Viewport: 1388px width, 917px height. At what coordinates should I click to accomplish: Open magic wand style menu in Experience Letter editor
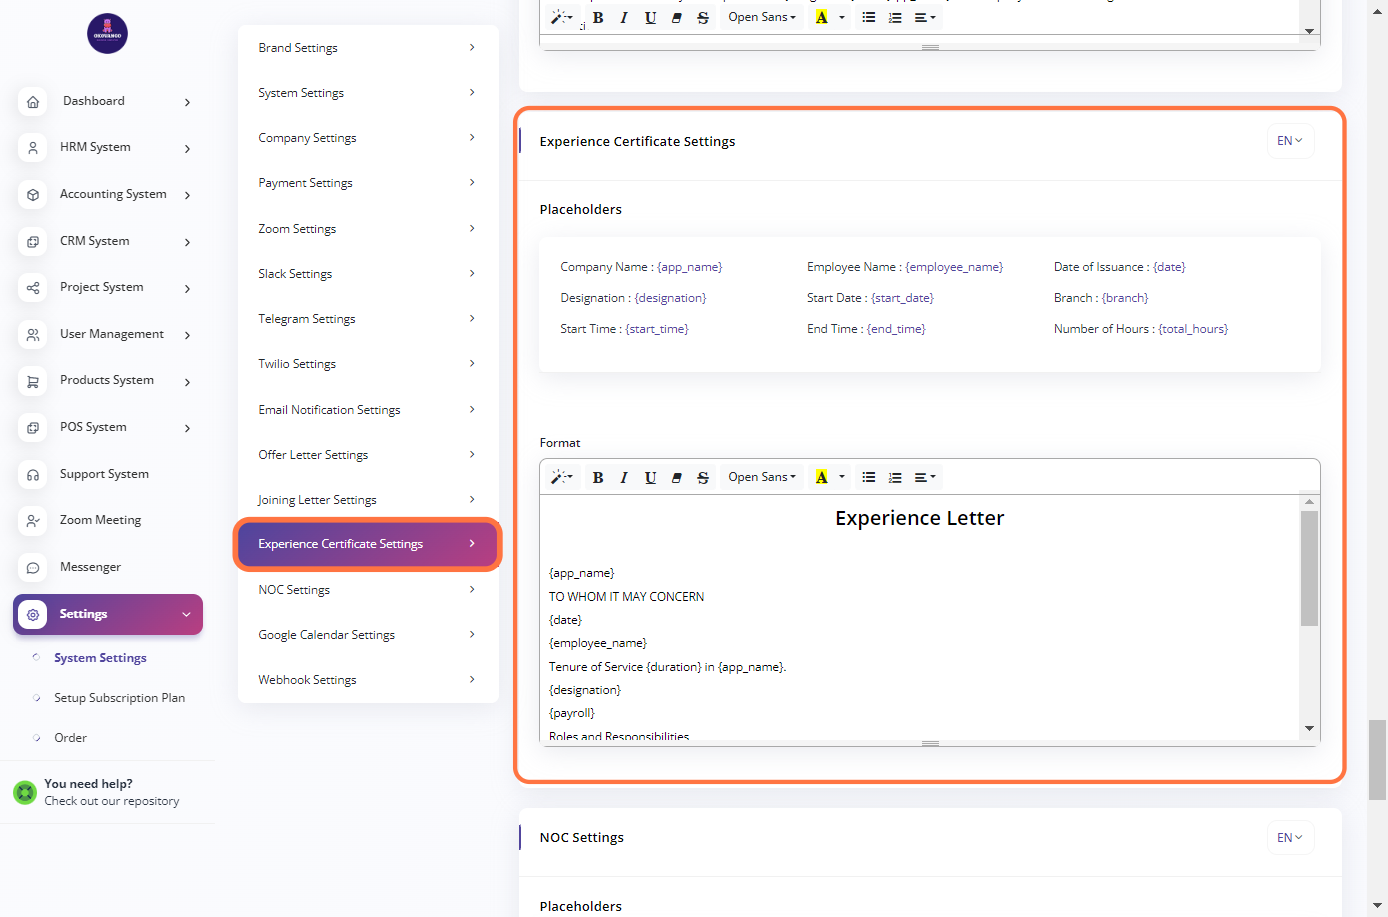coord(561,478)
